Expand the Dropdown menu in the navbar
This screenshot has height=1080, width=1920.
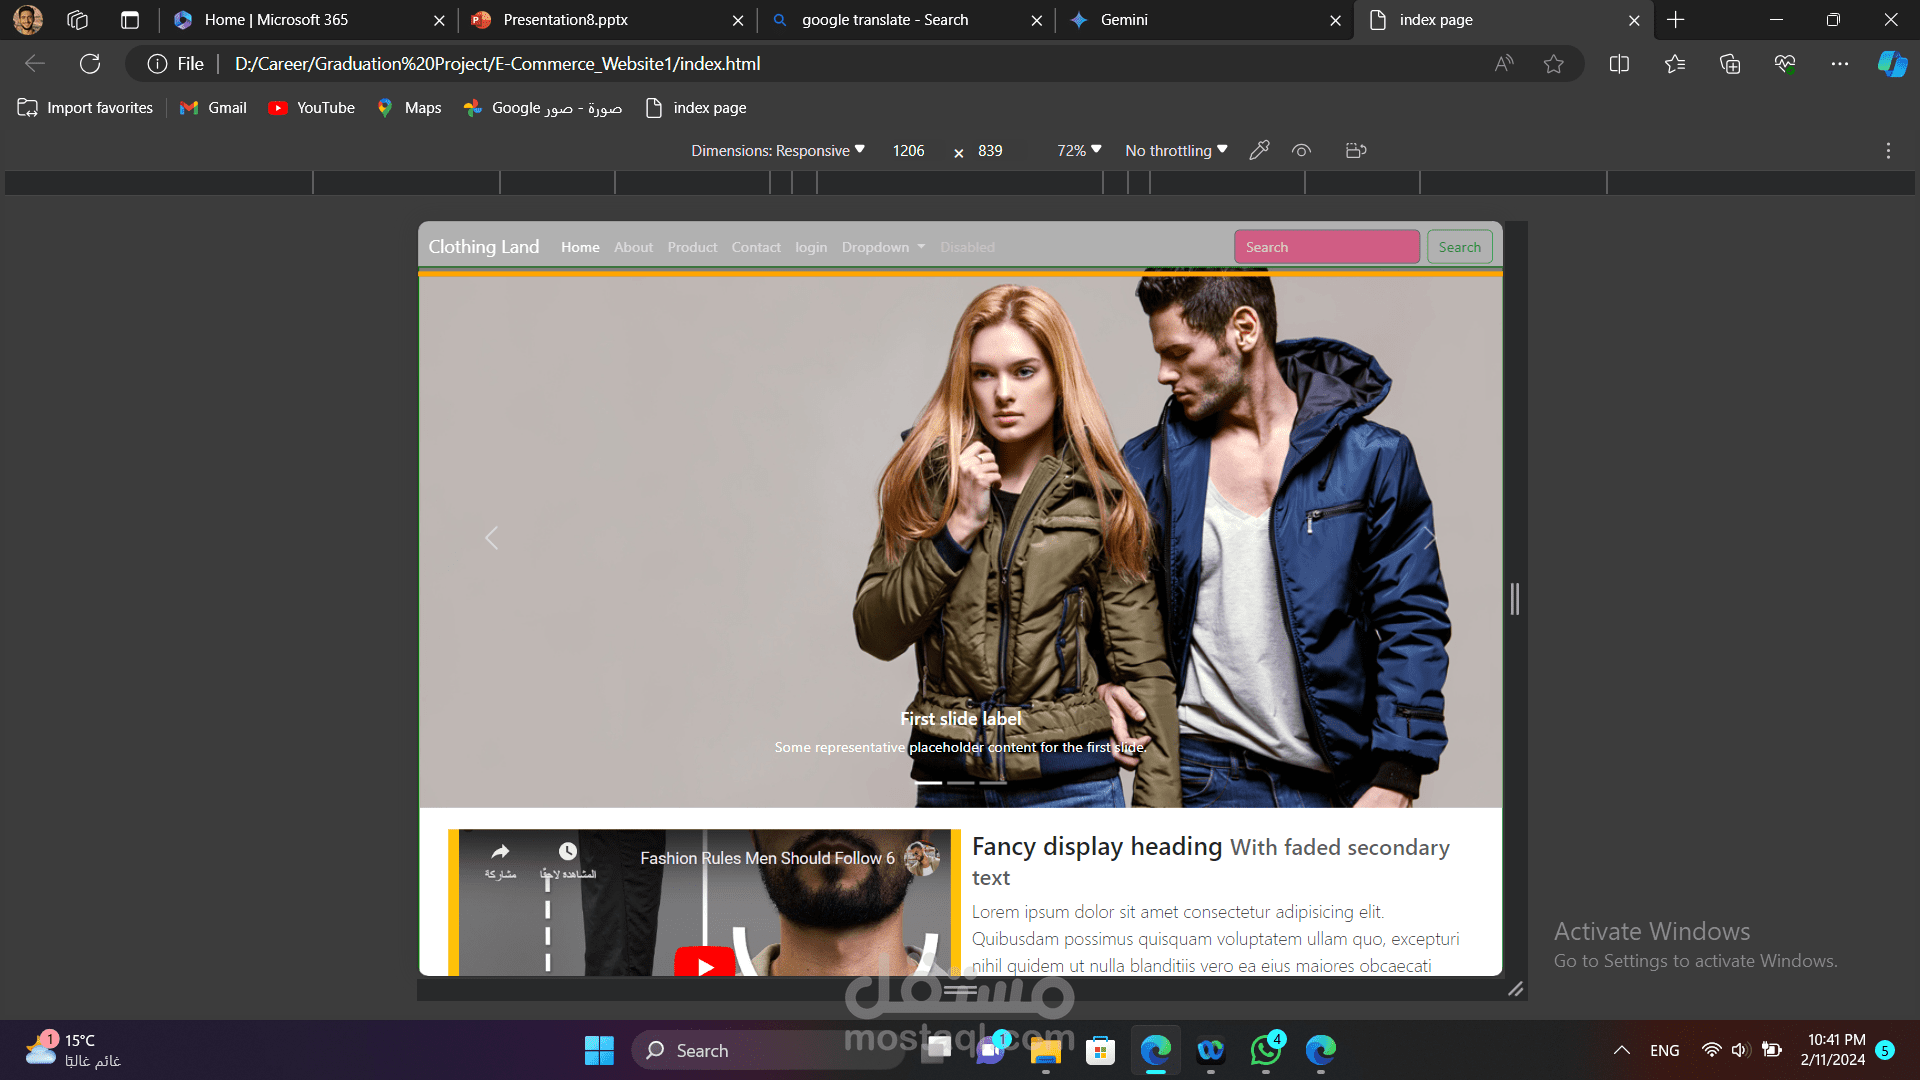point(883,247)
